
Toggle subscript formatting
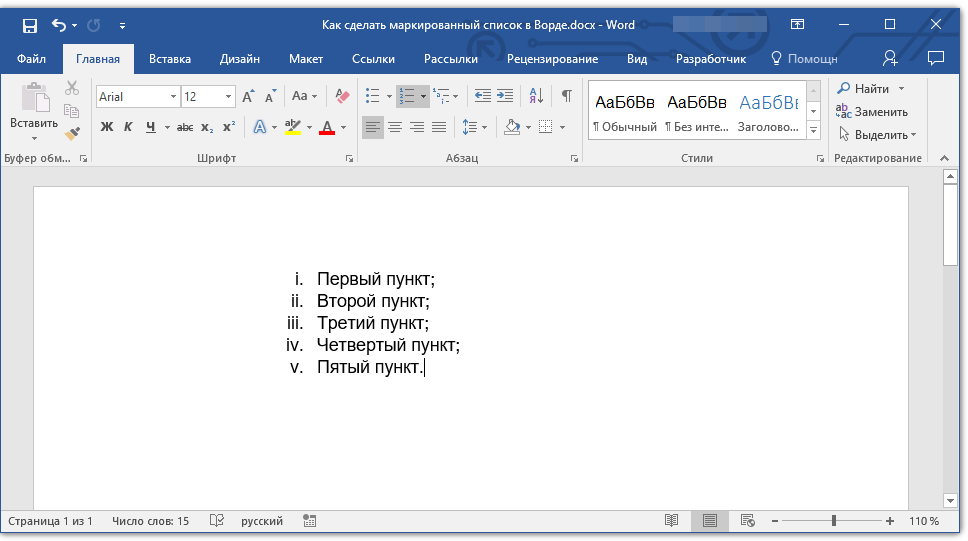click(x=207, y=127)
